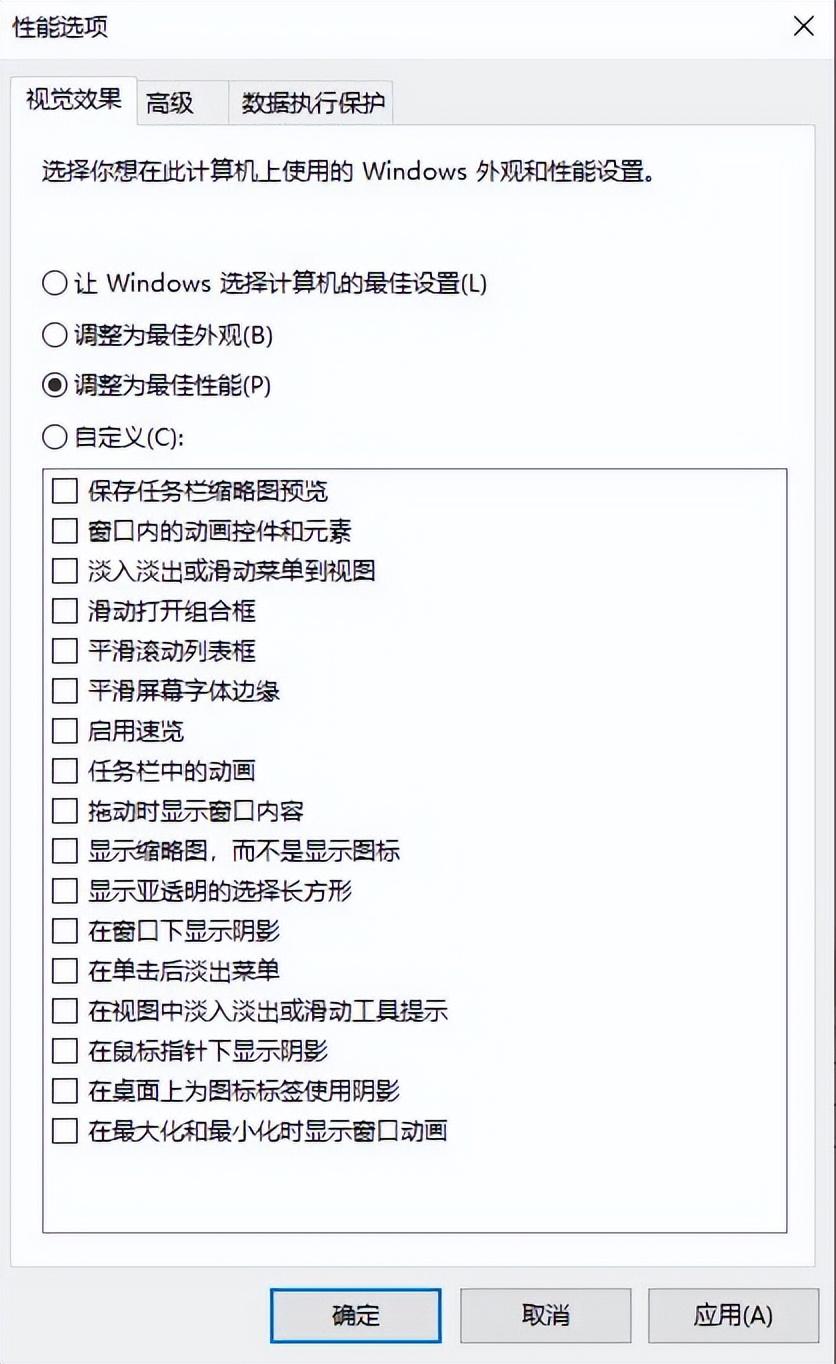Click the 确定 button

355,1315
